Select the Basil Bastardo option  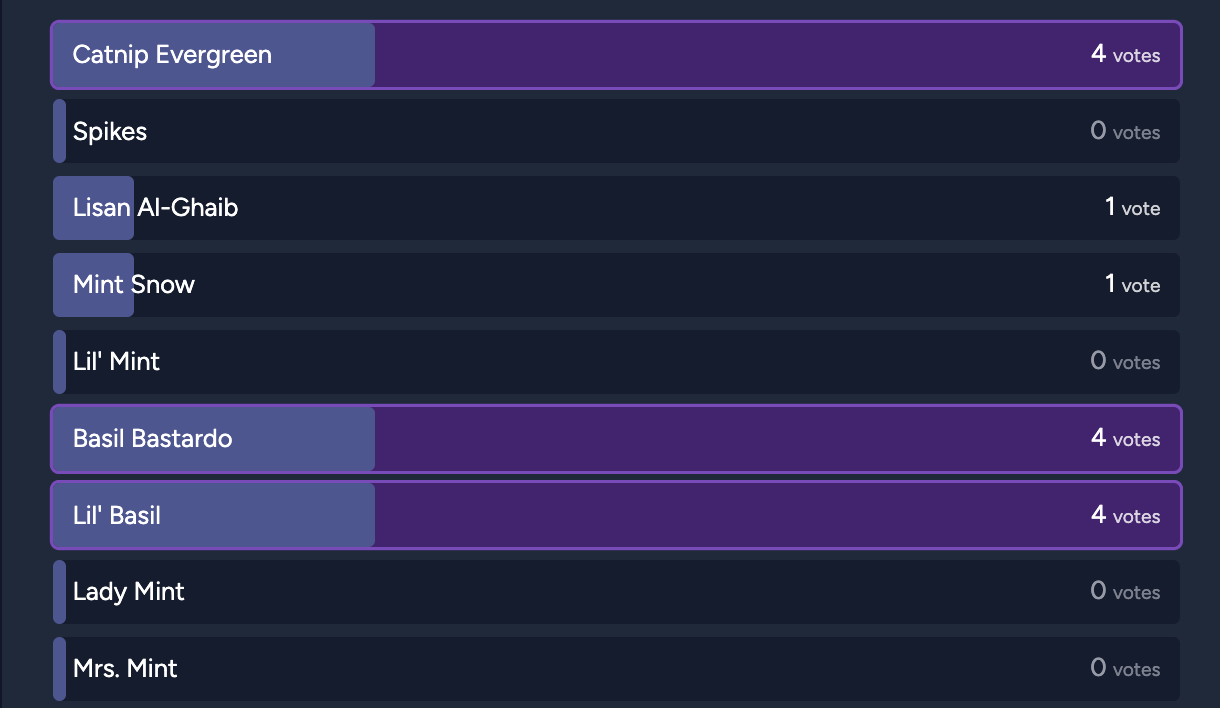tap(616, 439)
